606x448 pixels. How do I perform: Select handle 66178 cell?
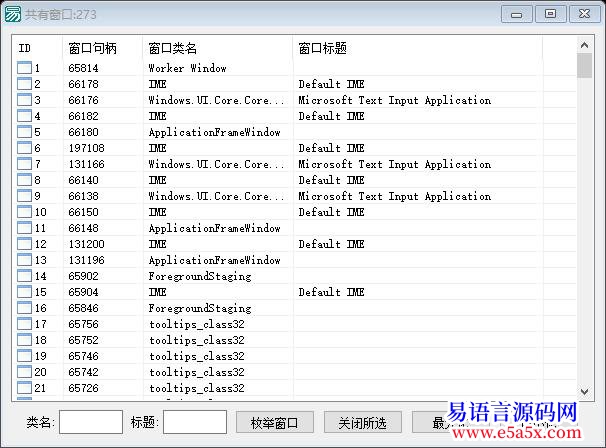pyautogui.click(x=83, y=84)
